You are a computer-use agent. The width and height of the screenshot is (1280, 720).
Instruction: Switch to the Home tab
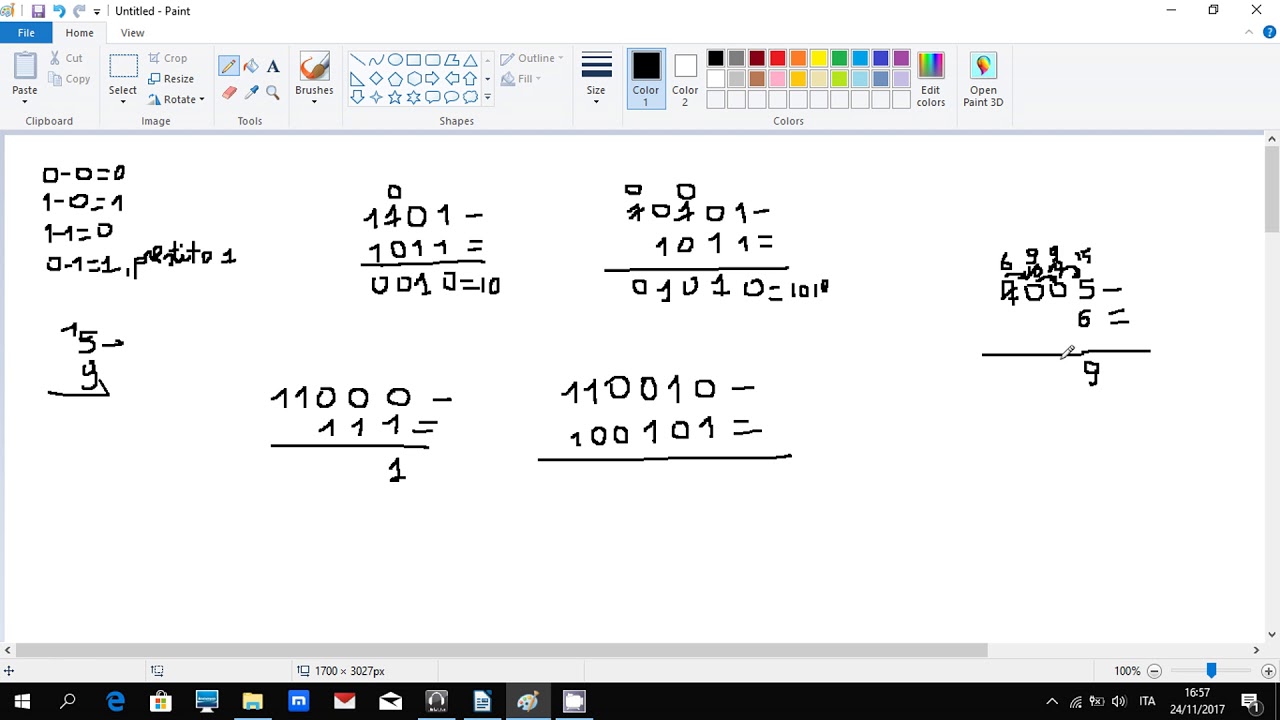click(79, 33)
